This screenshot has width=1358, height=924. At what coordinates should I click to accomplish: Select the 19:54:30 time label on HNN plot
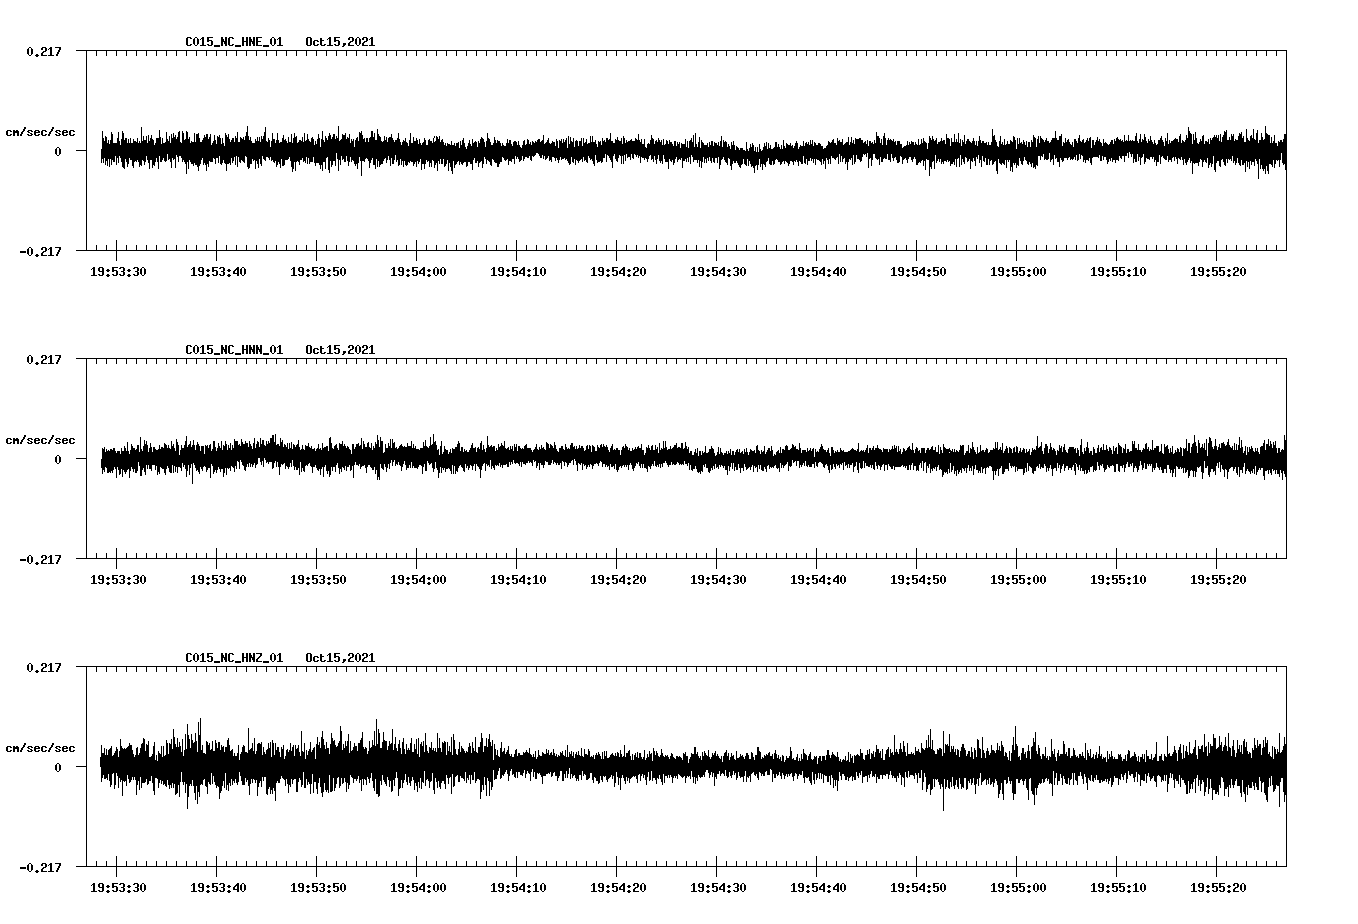(718, 579)
